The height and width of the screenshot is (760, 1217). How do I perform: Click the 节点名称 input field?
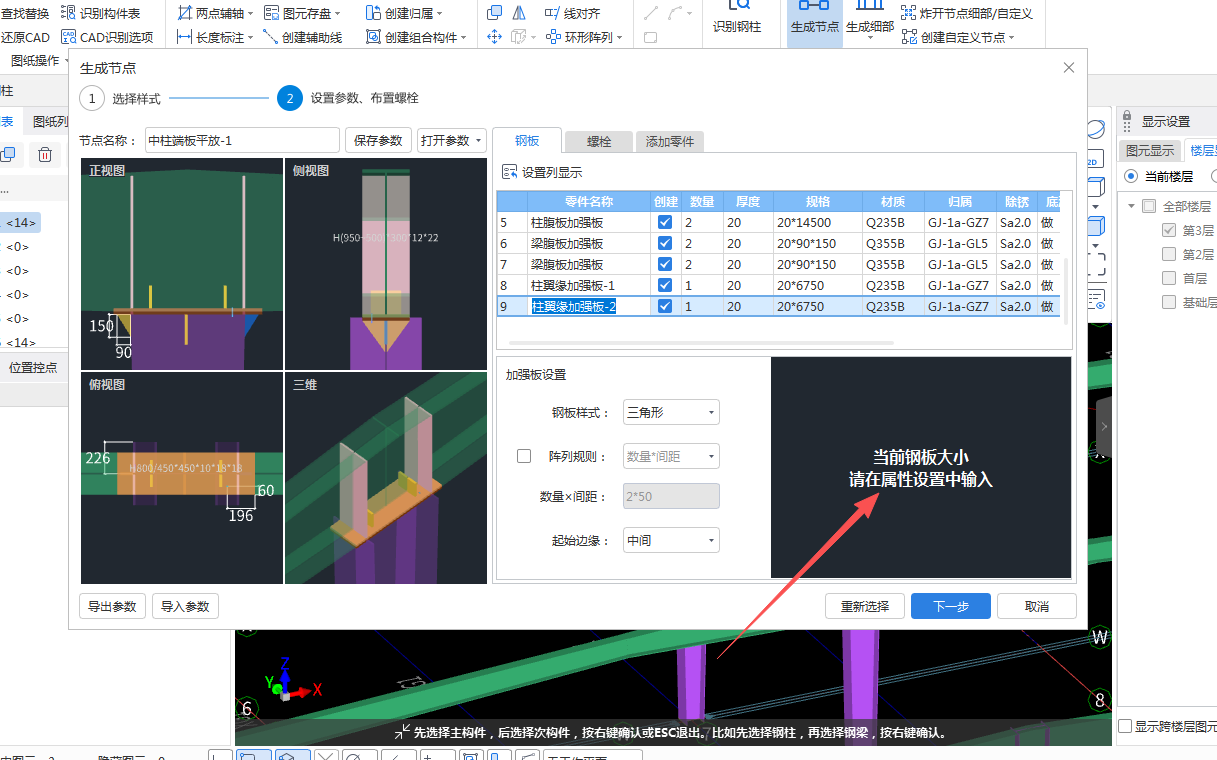pyautogui.click(x=241, y=140)
